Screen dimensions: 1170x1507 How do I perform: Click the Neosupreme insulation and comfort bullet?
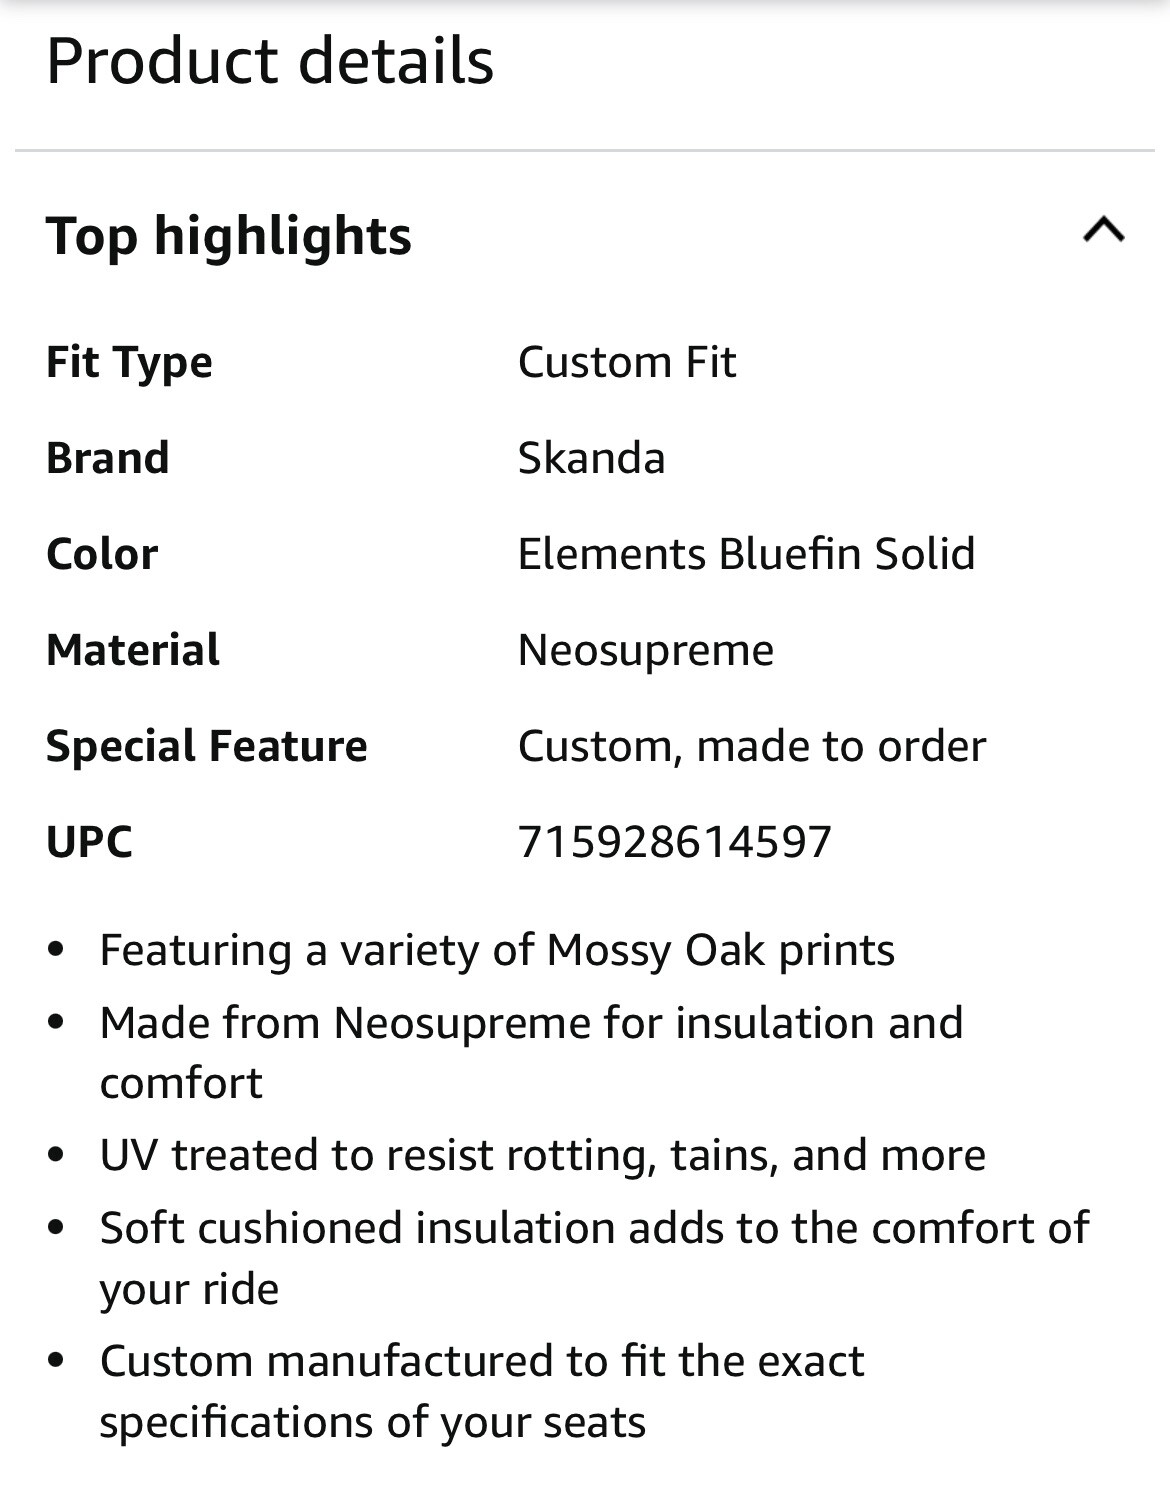pos(531,1052)
